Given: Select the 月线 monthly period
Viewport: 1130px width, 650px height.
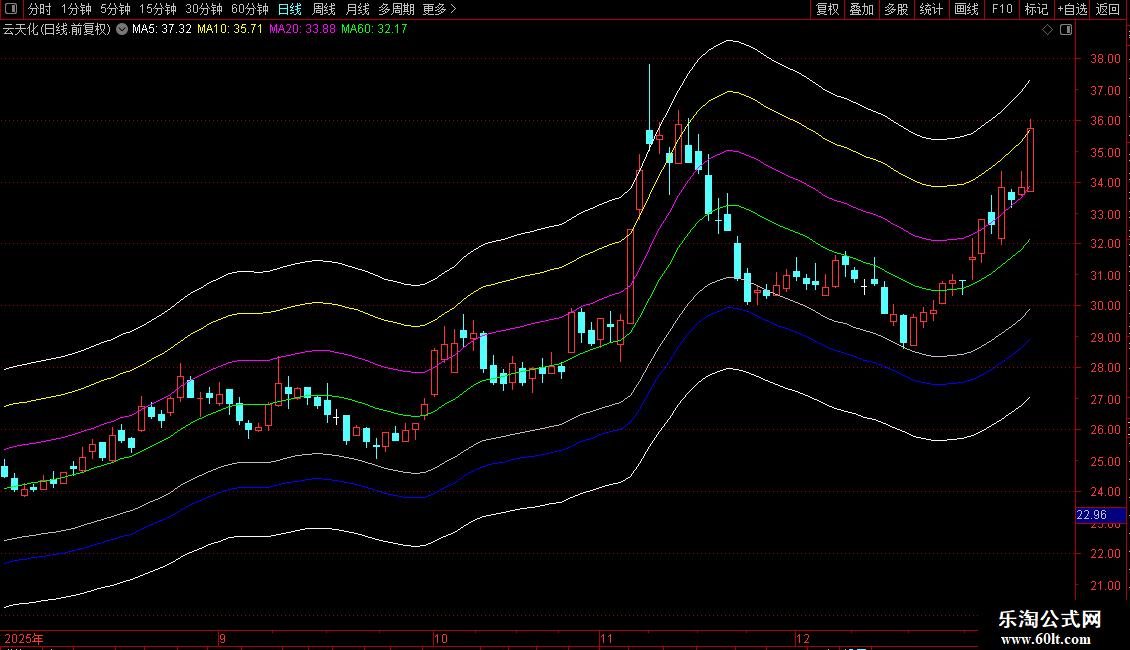Looking at the screenshot, I should (x=357, y=9).
